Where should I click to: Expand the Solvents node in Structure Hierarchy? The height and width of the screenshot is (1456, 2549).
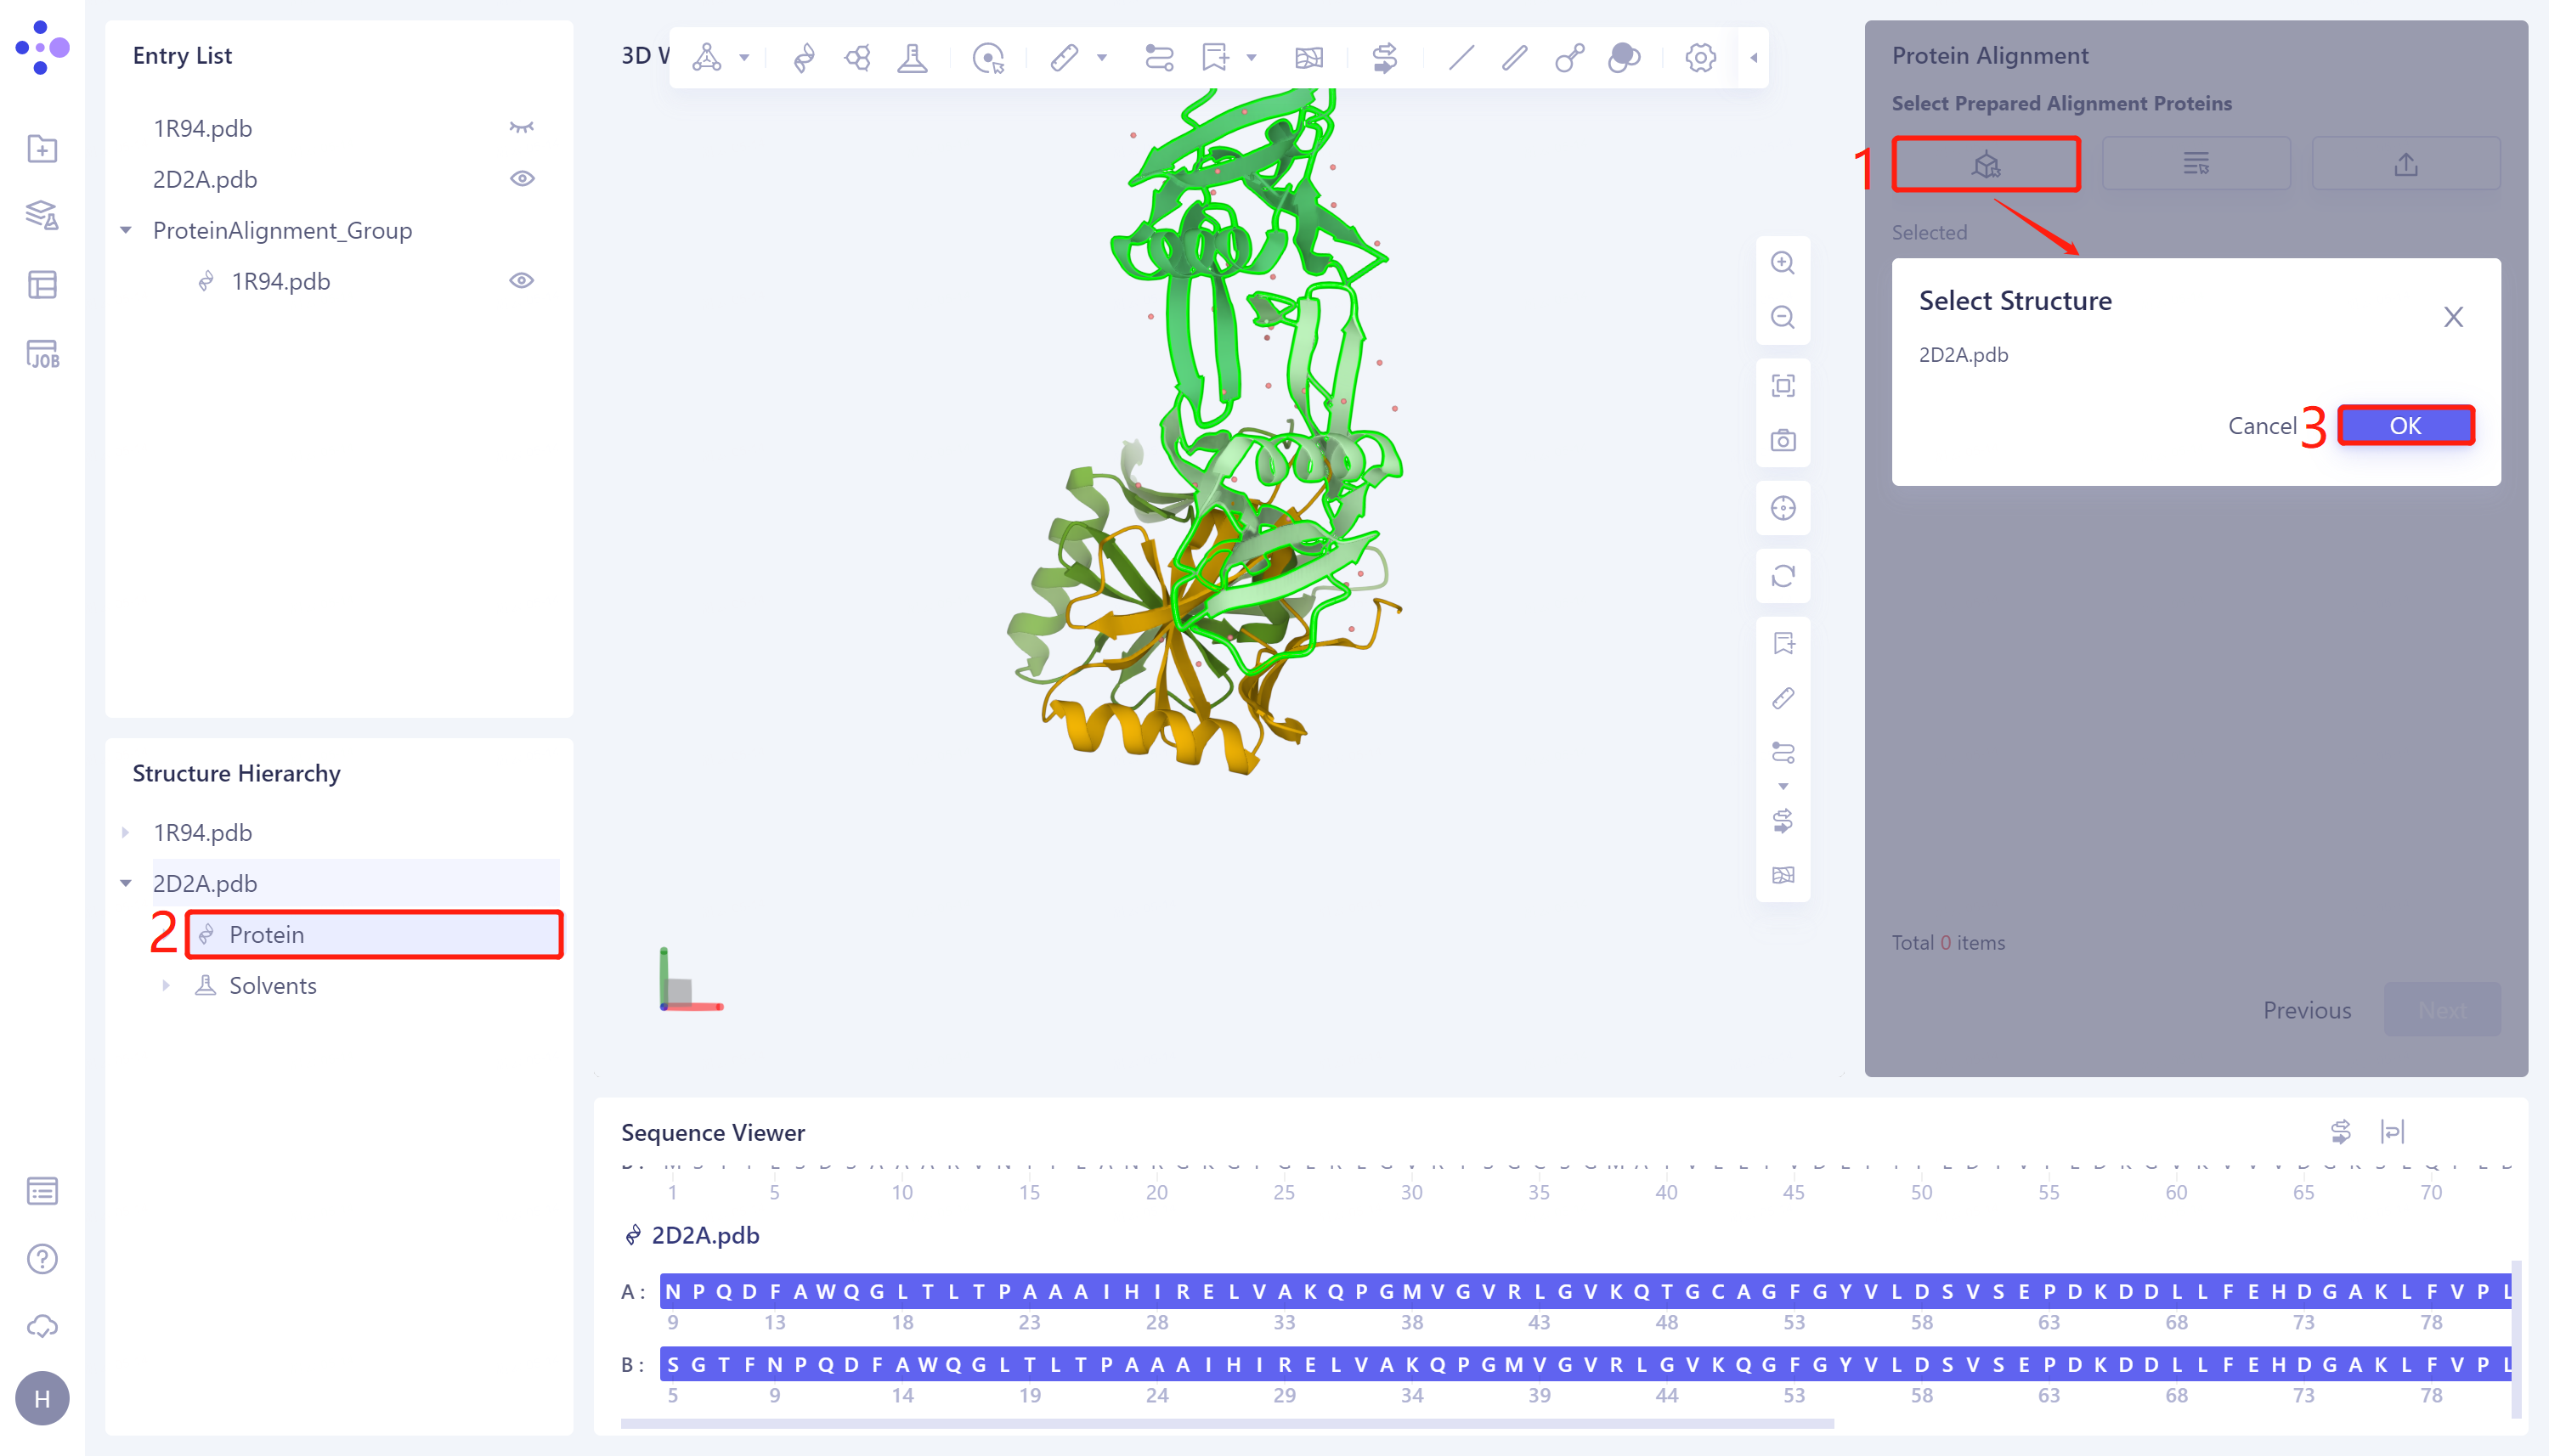tap(167, 985)
